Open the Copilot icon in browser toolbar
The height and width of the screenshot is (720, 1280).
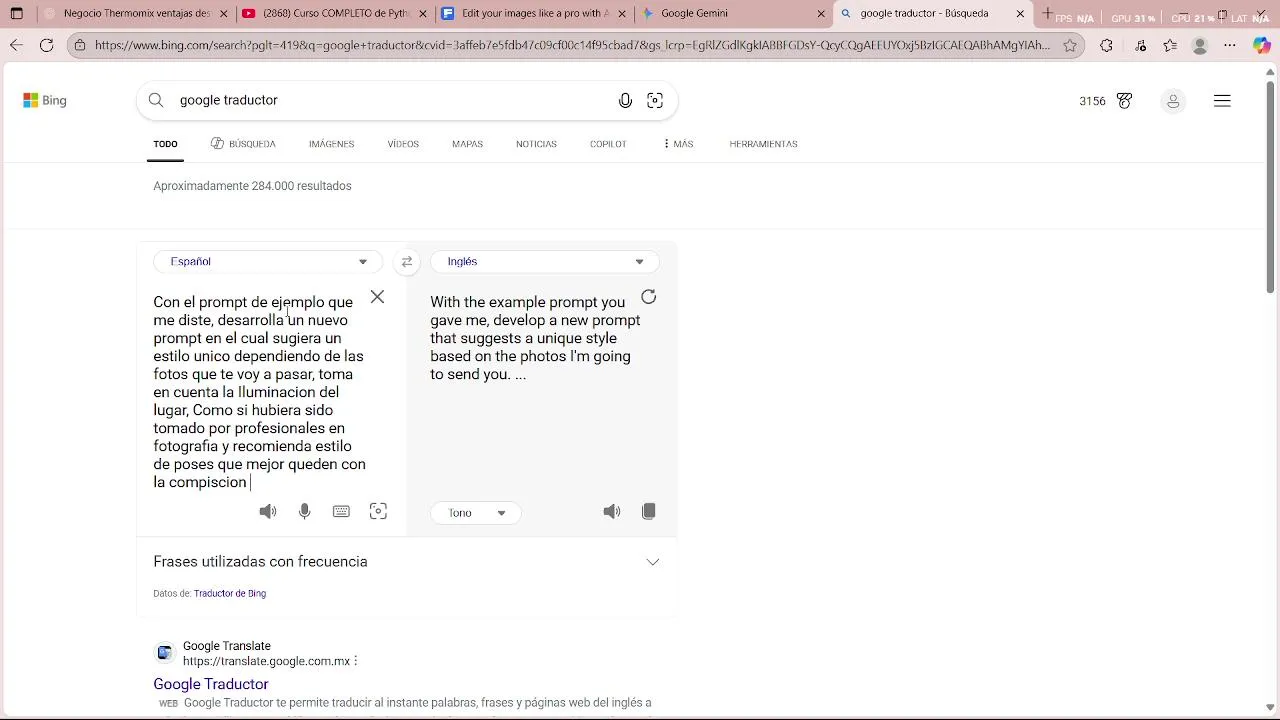click(1262, 45)
